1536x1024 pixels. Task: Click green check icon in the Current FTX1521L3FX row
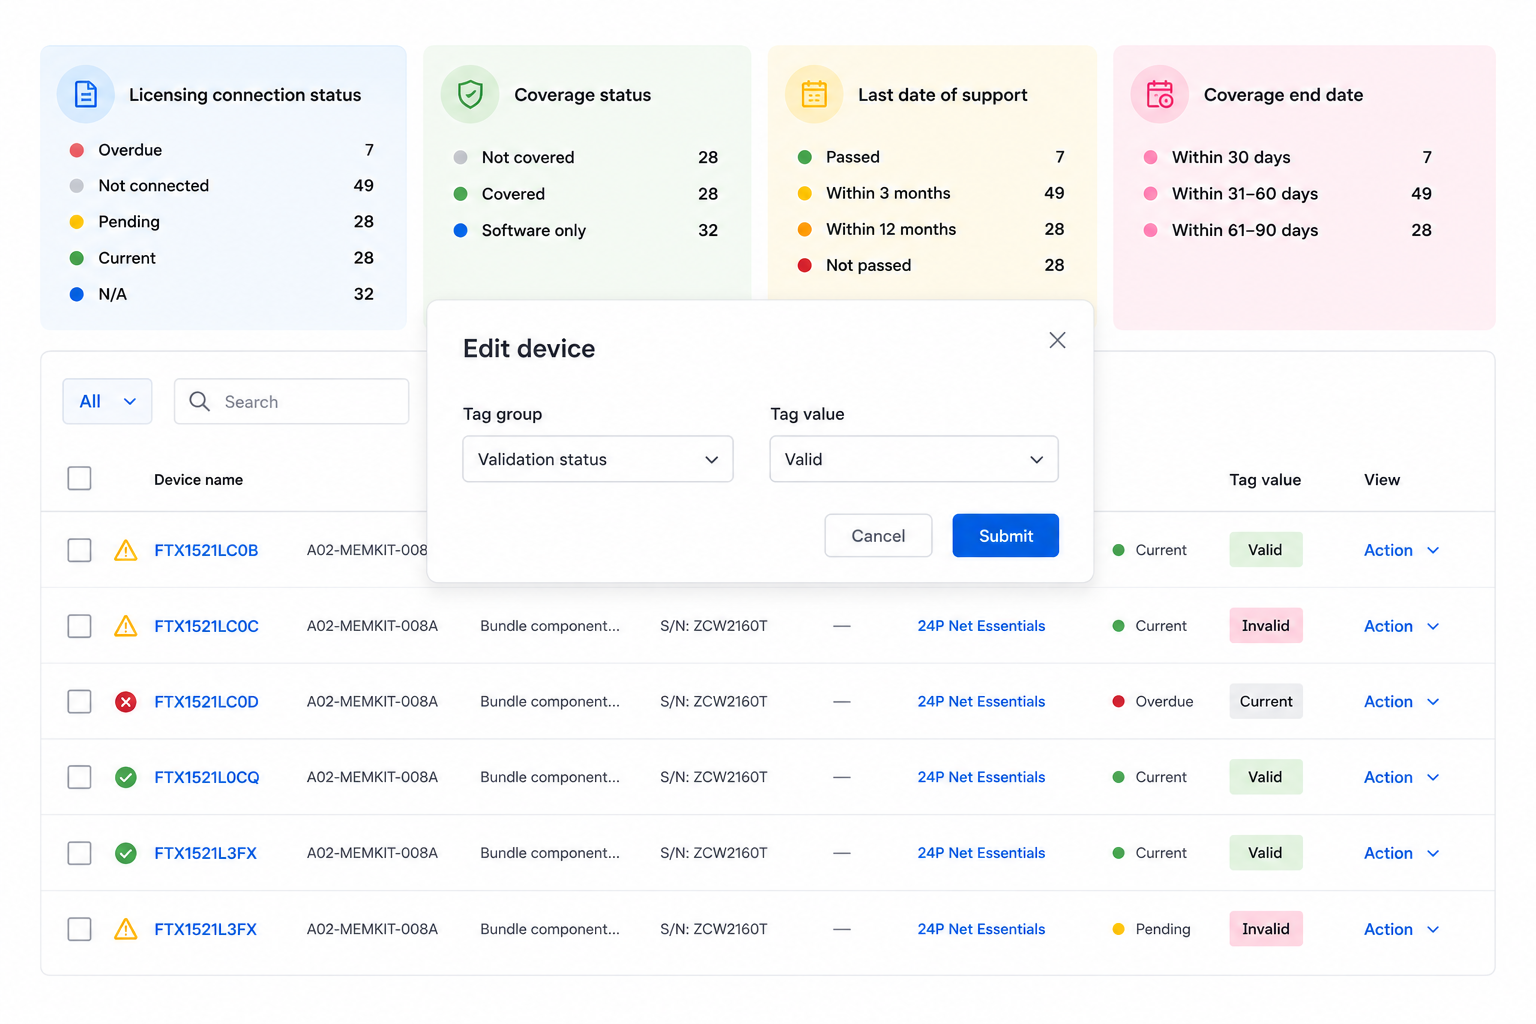point(125,853)
